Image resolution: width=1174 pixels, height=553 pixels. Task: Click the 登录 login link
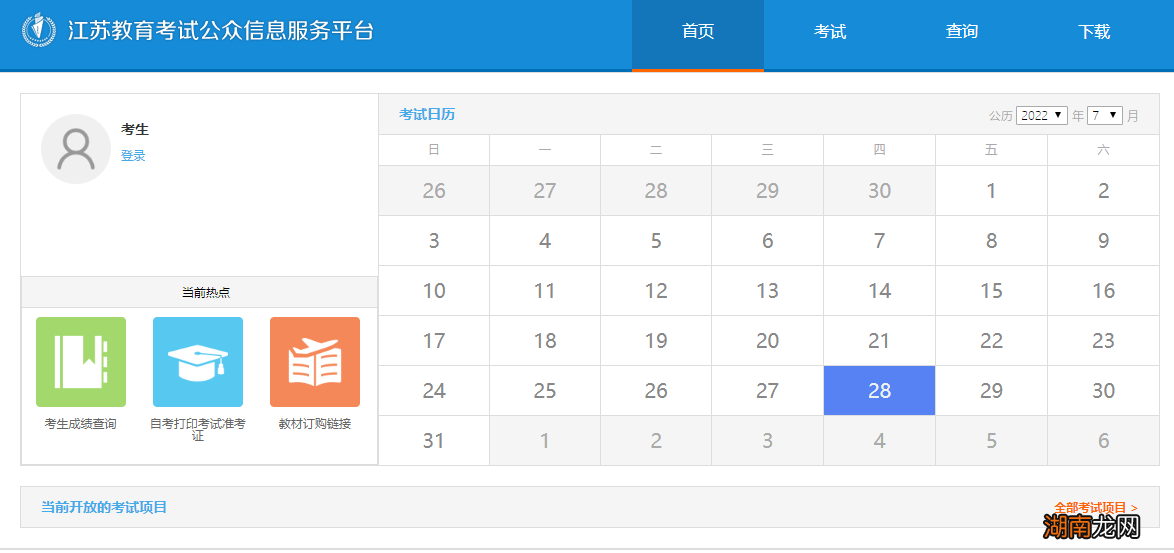133,156
